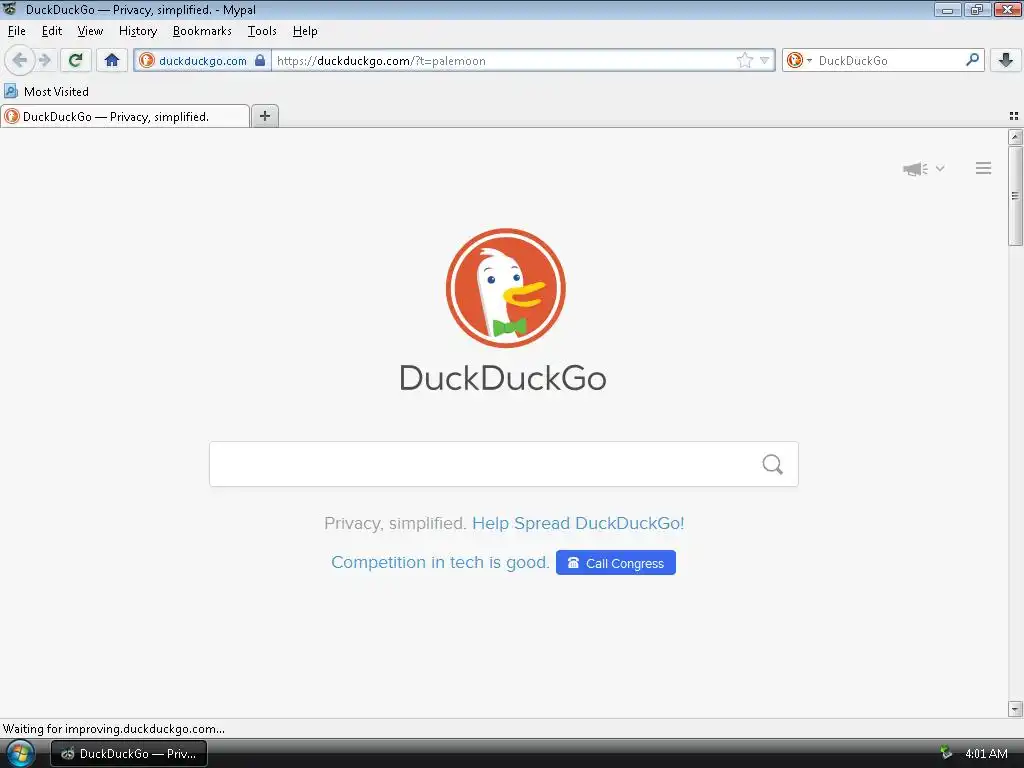1024x768 pixels.
Task: Follow Competition in tech is good link
Action: coord(440,562)
